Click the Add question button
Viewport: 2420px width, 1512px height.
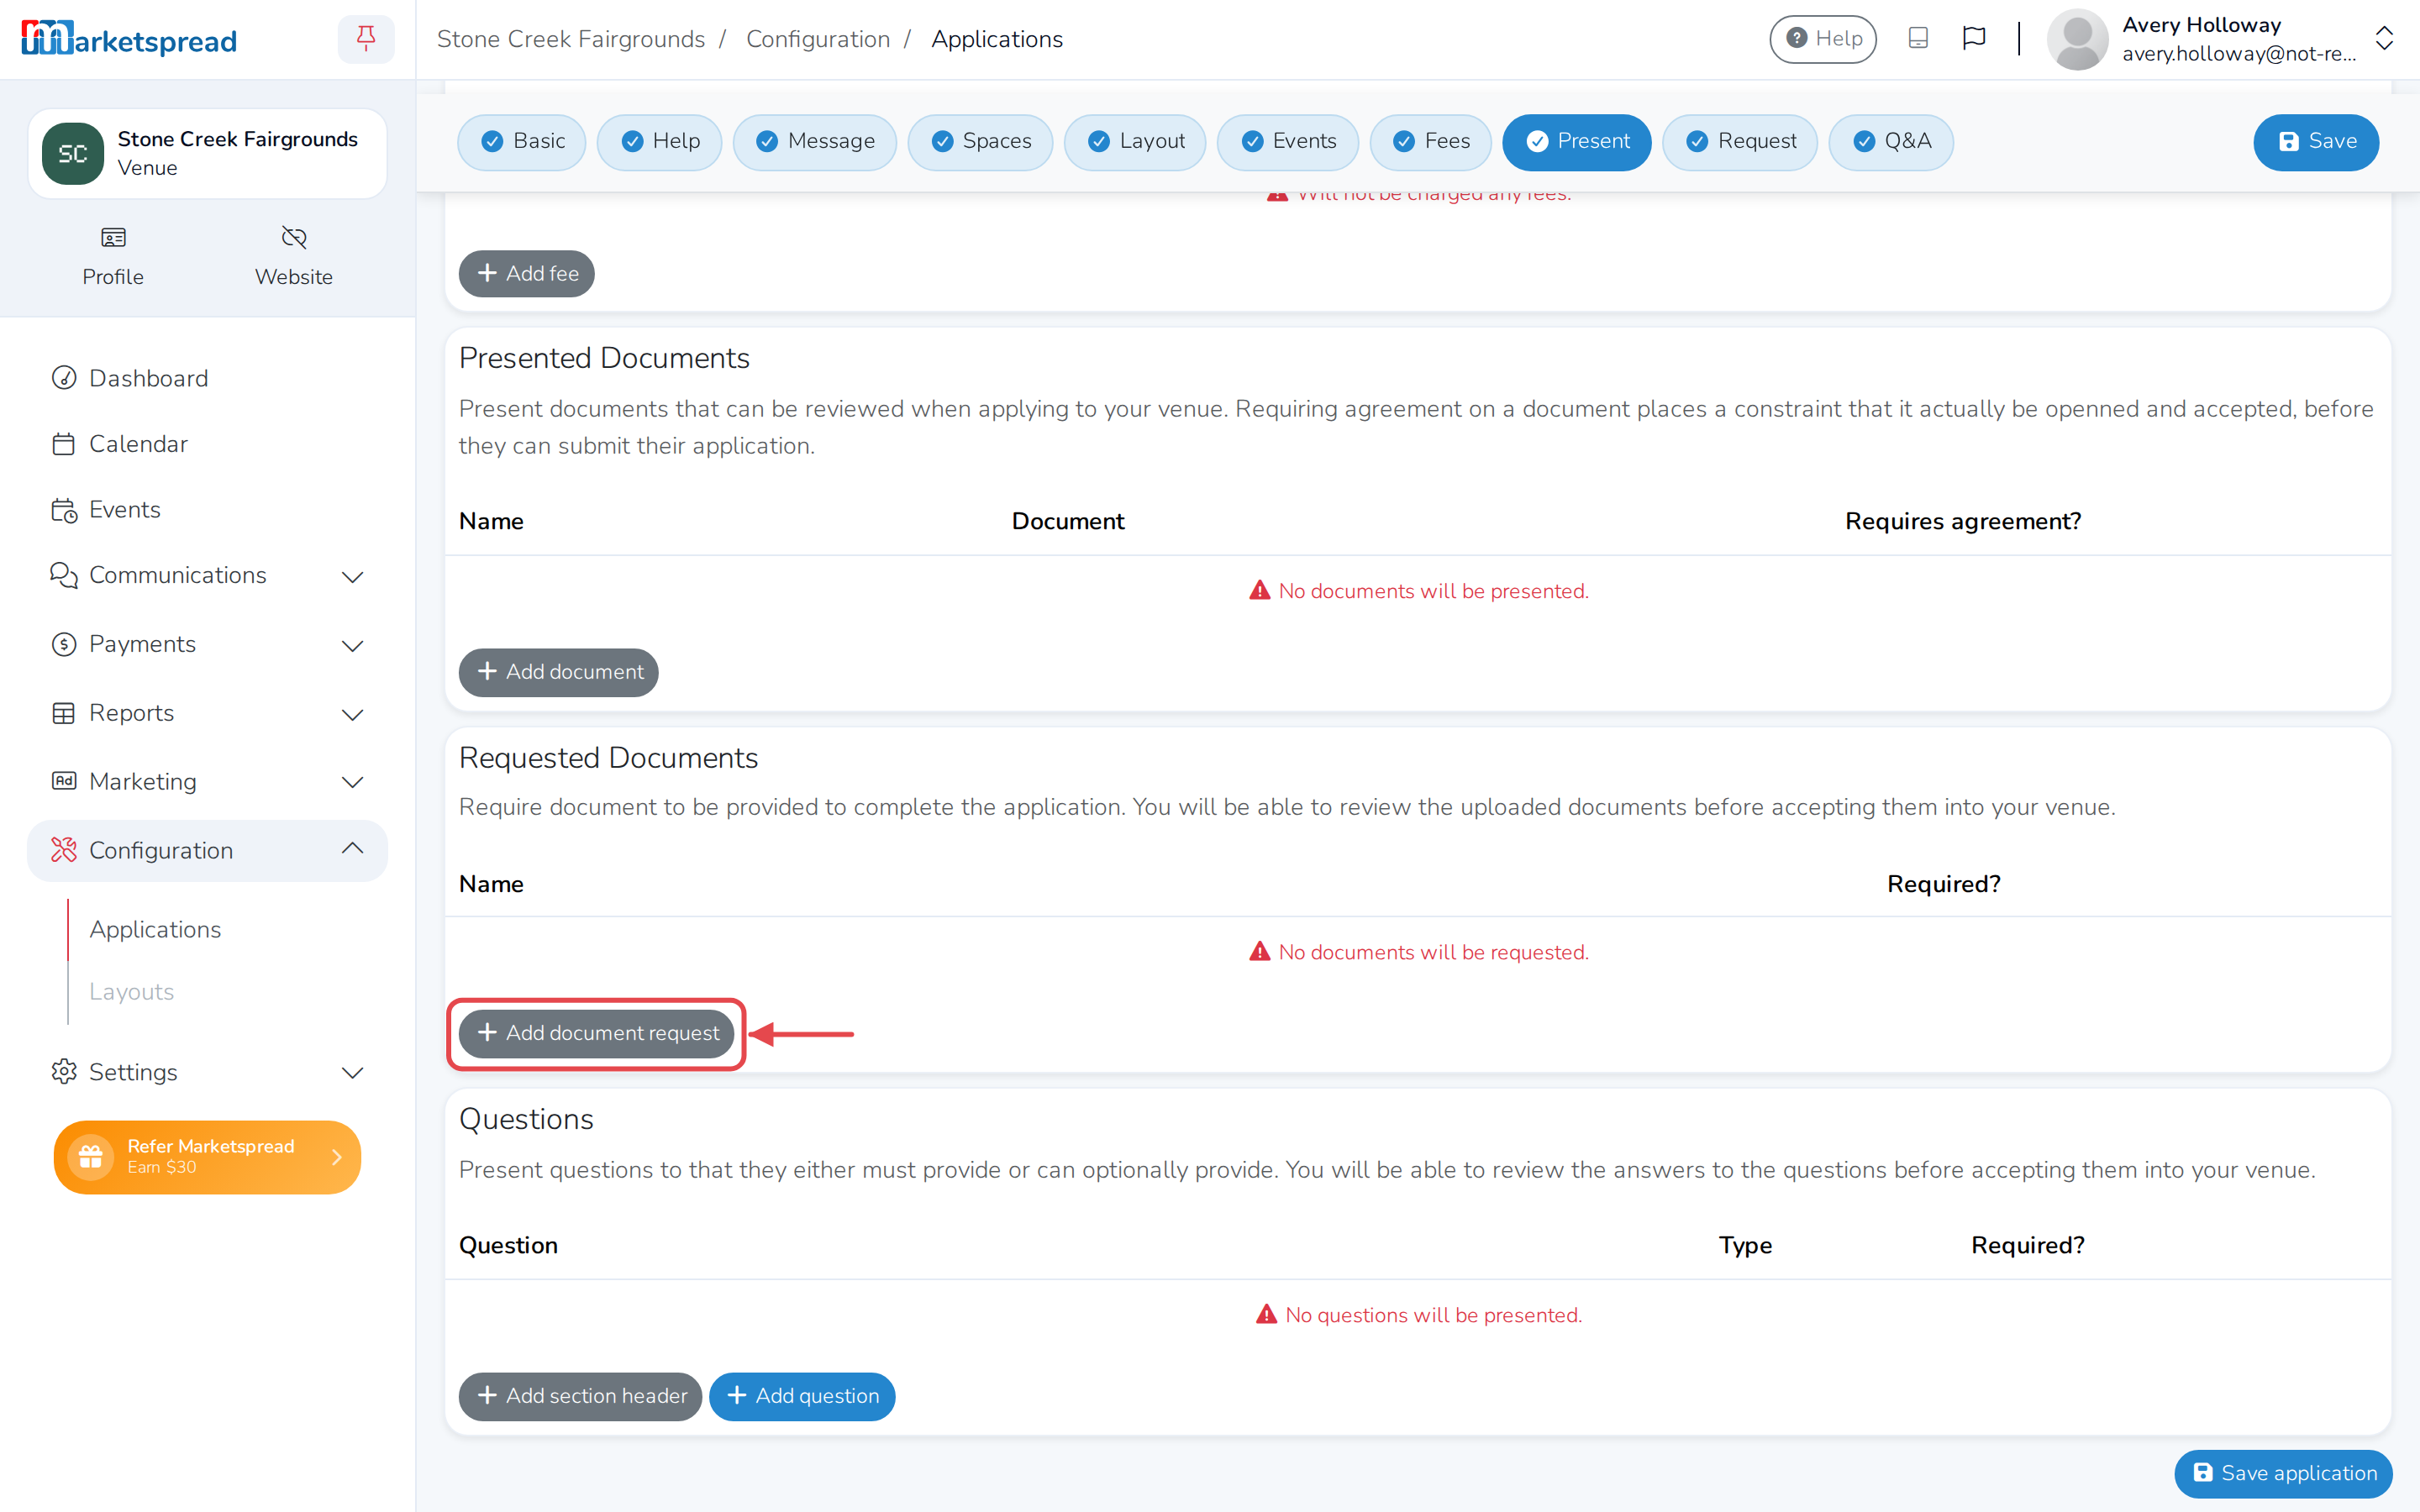(802, 1396)
